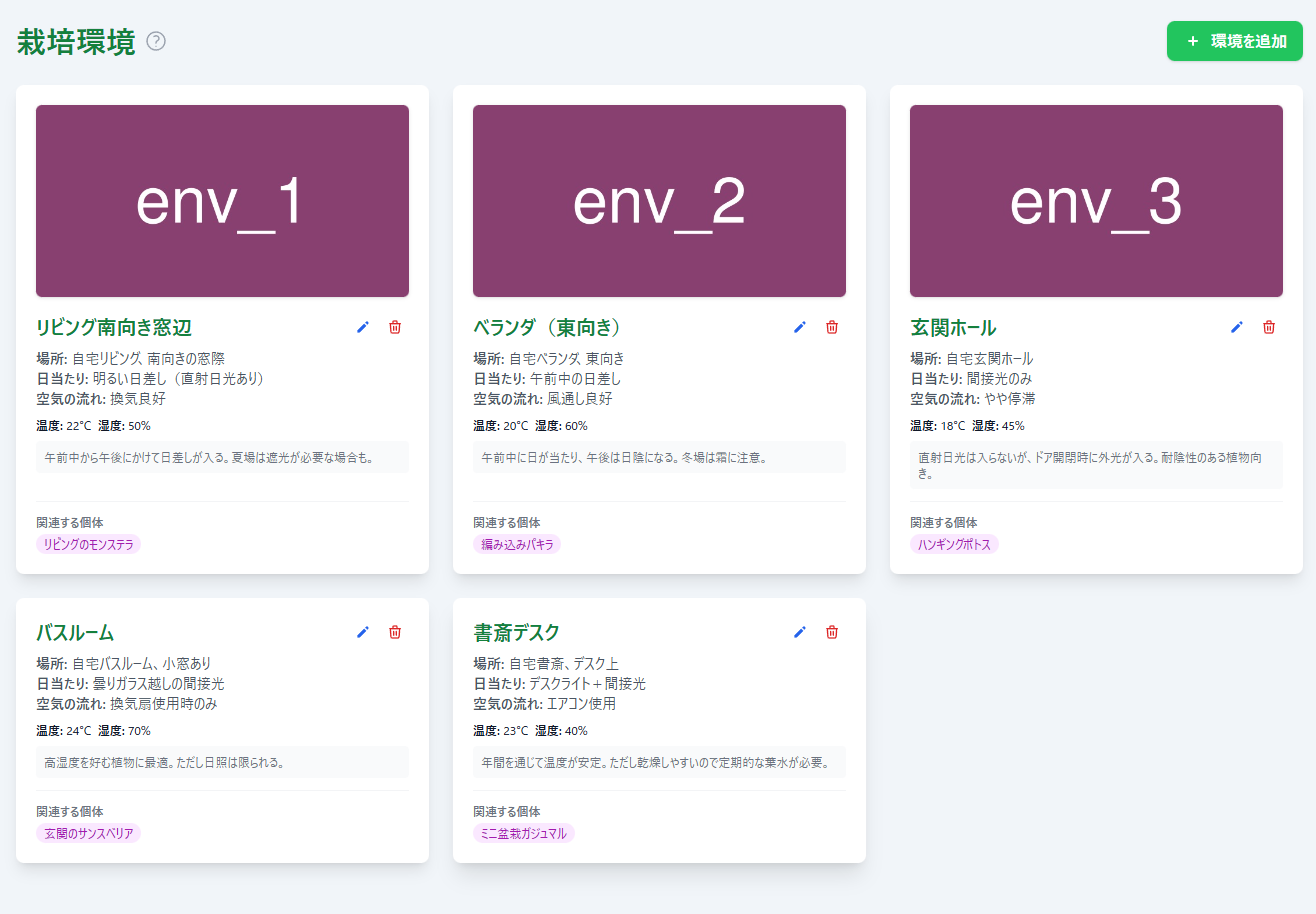Image resolution: width=1316 pixels, height=914 pixels.
Task: Open the ハンギングポトス plant tag
Action: 954,544
